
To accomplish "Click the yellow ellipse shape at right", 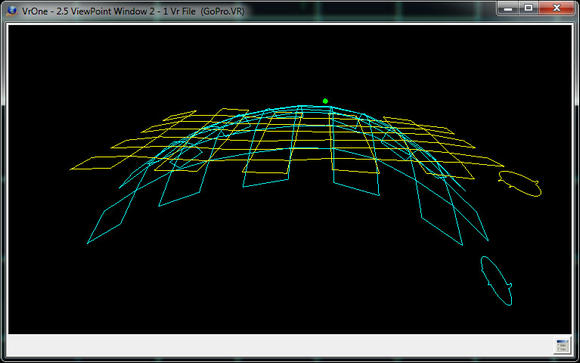I will point(520,184).
